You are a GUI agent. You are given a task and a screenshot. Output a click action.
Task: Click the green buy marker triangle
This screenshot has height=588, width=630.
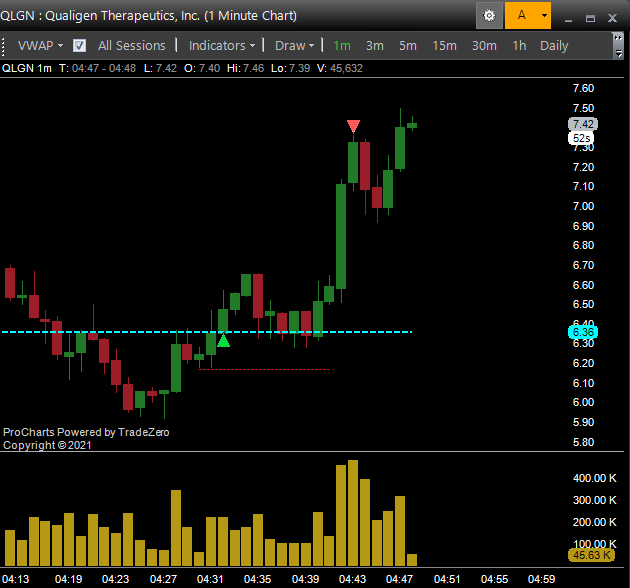click(223, 340)
